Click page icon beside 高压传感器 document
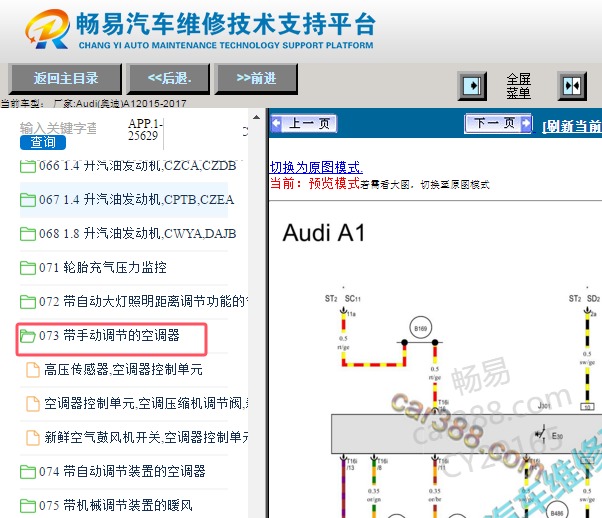The image size is (602, 518). pyautogui.click(x=33, y=370)
